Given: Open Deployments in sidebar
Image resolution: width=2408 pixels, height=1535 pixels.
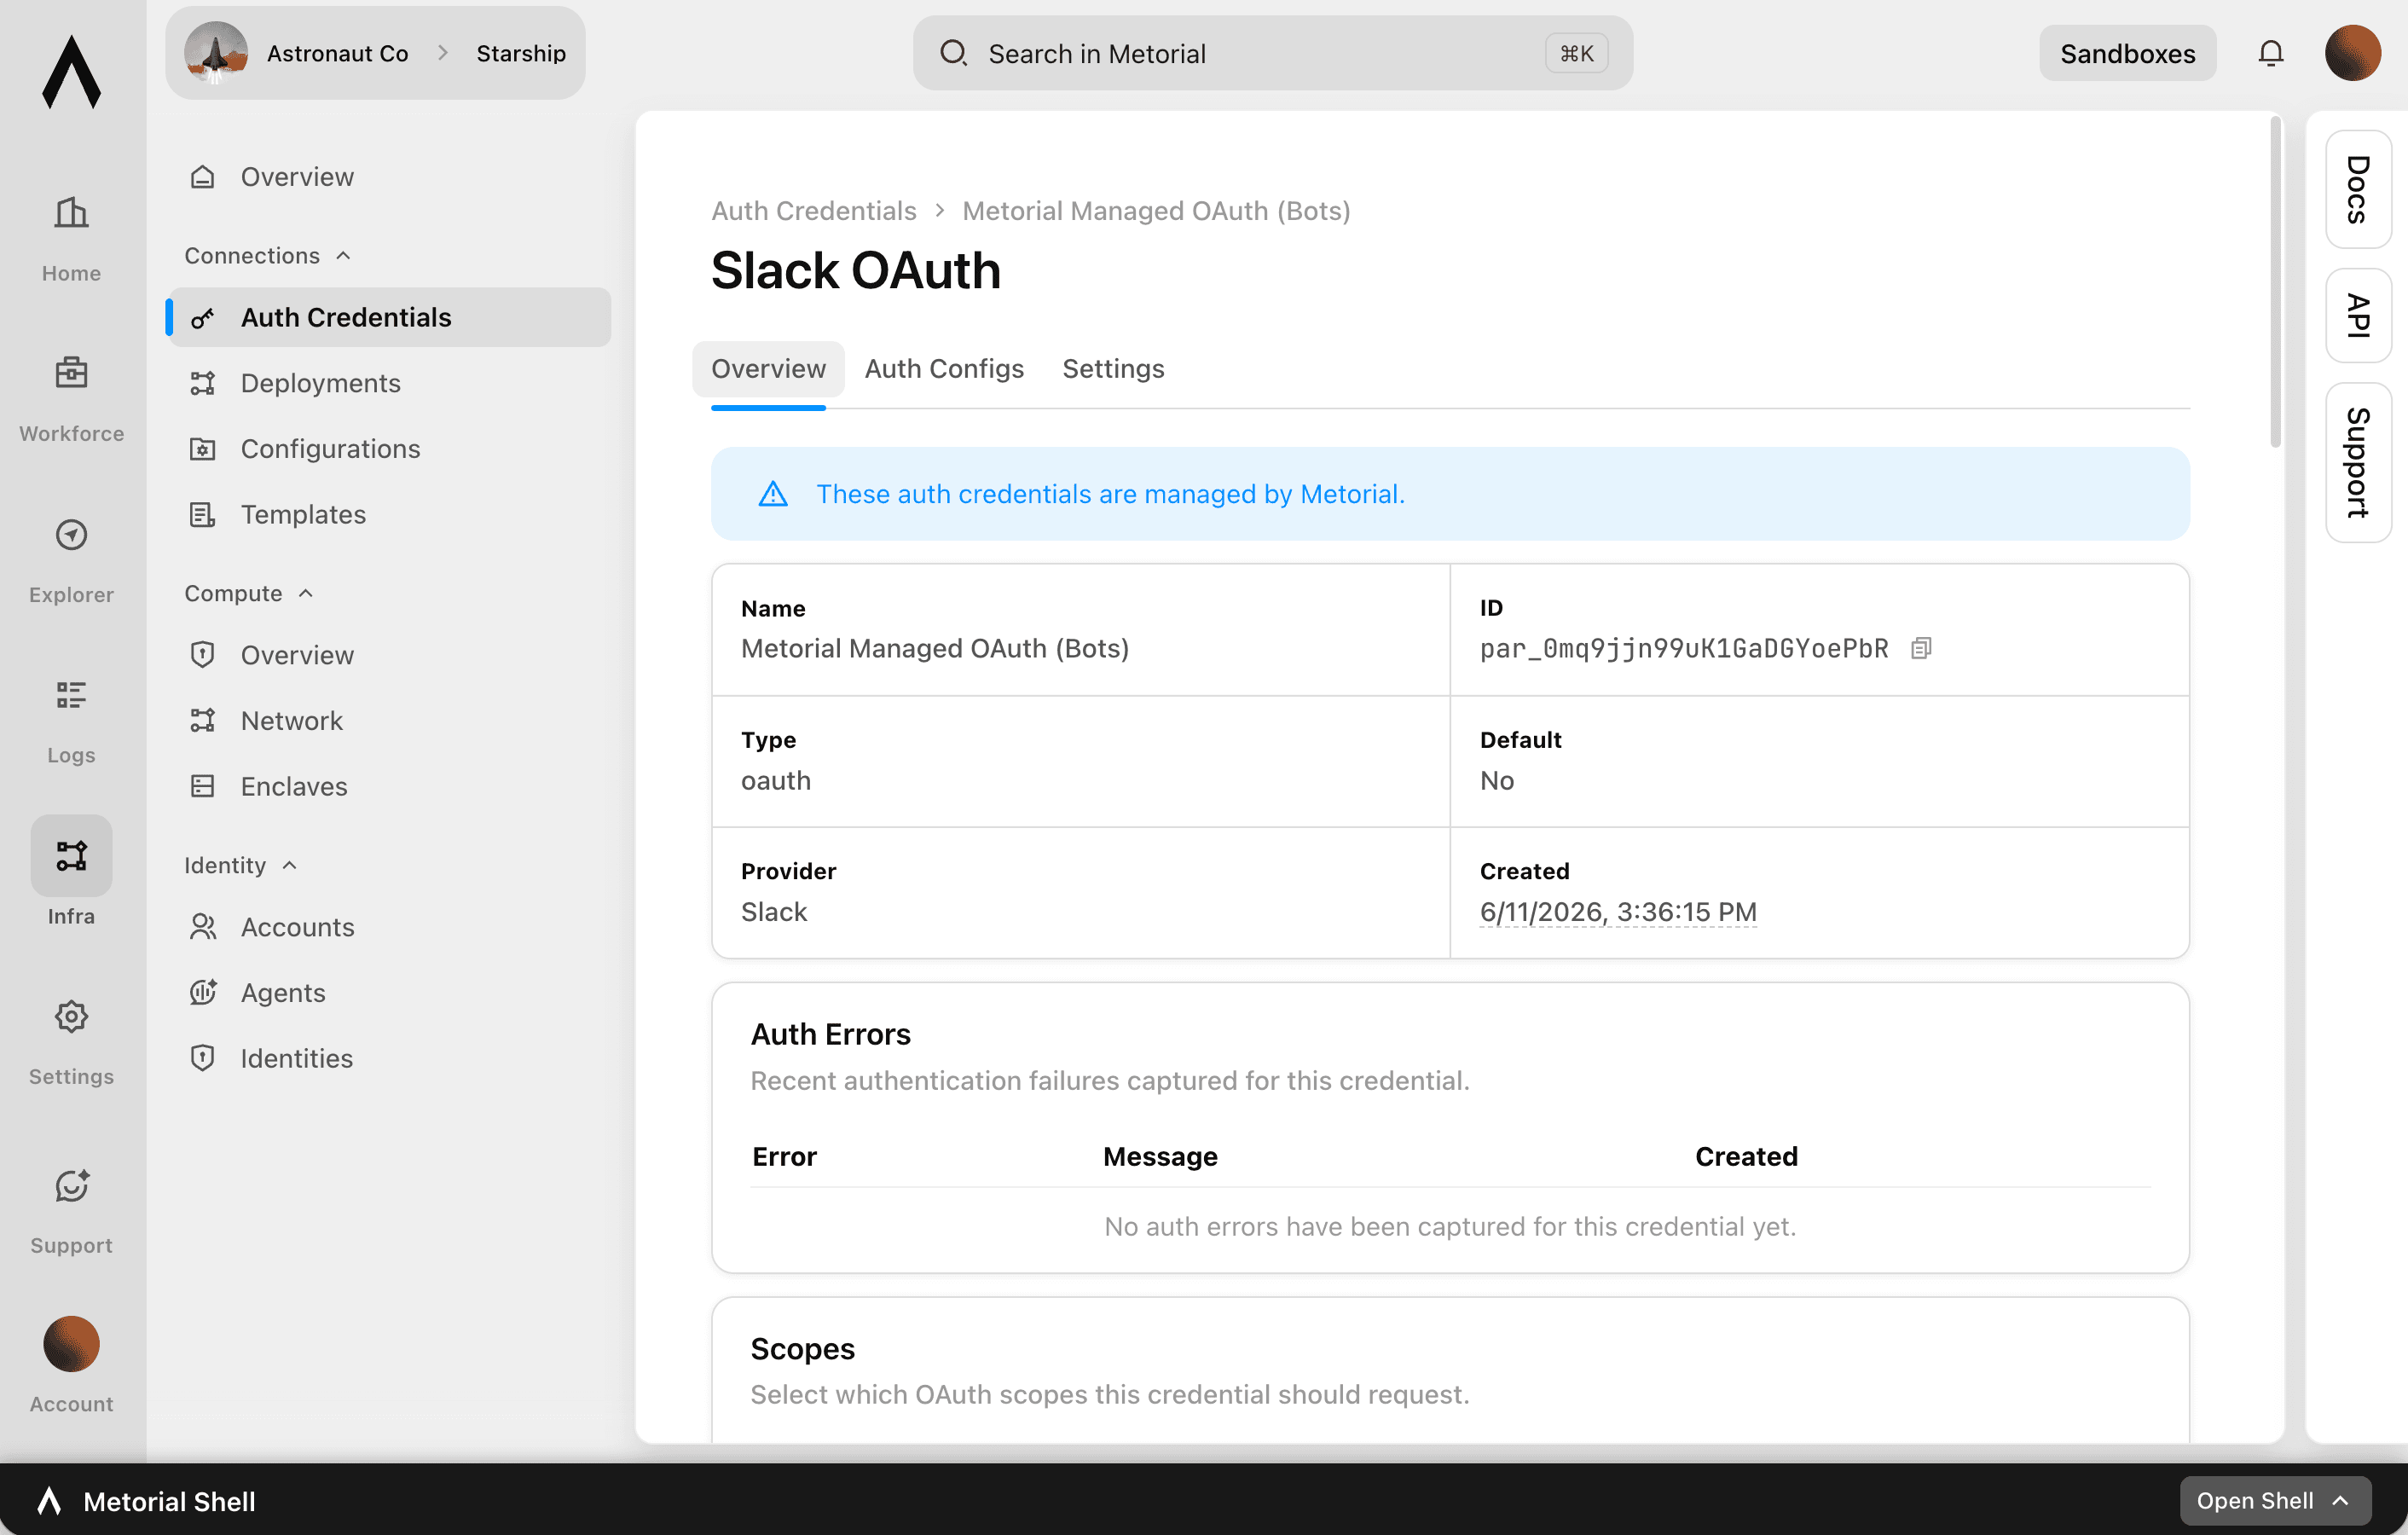Looking at the screenshot, I should click(388, 383).
